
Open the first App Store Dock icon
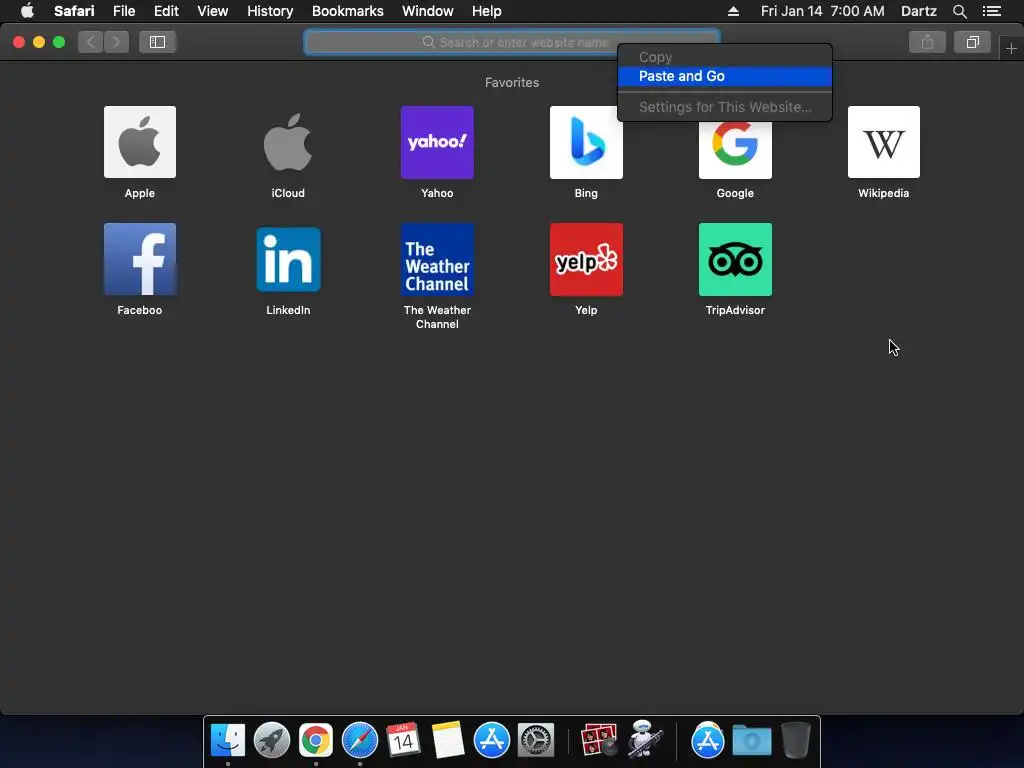491,740
